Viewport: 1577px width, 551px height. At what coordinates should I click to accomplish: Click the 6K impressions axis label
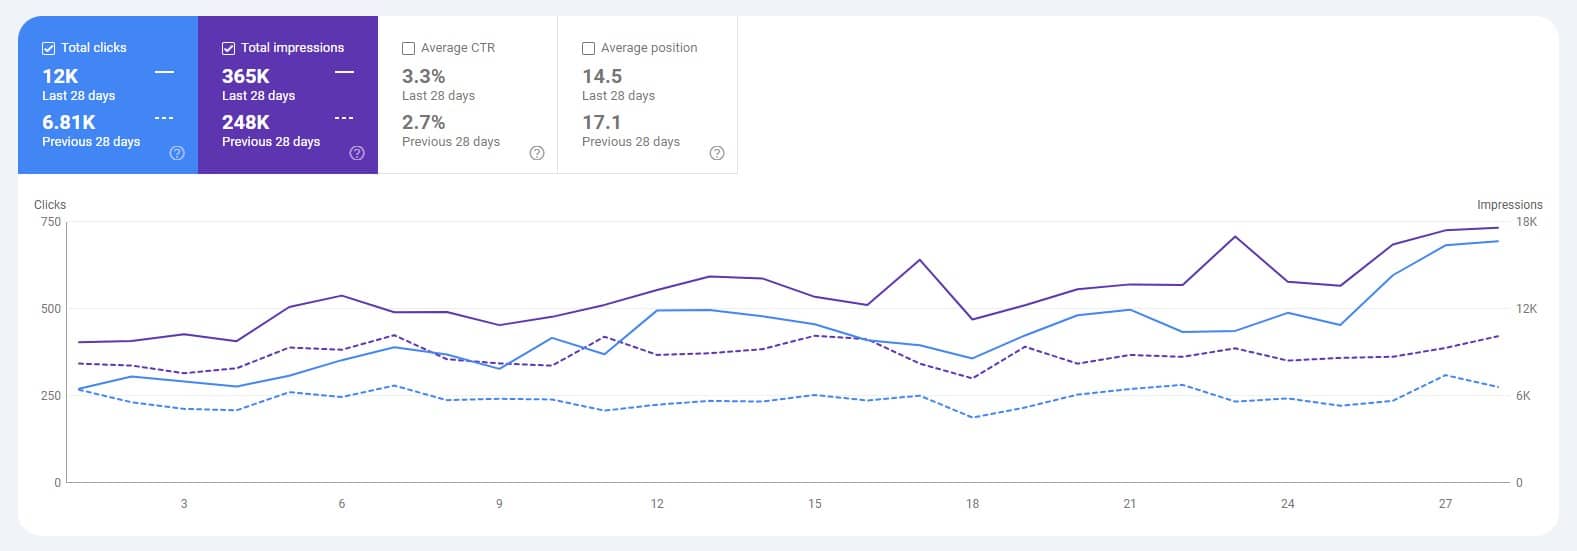pyautogui.click(x=1524, y=396)
